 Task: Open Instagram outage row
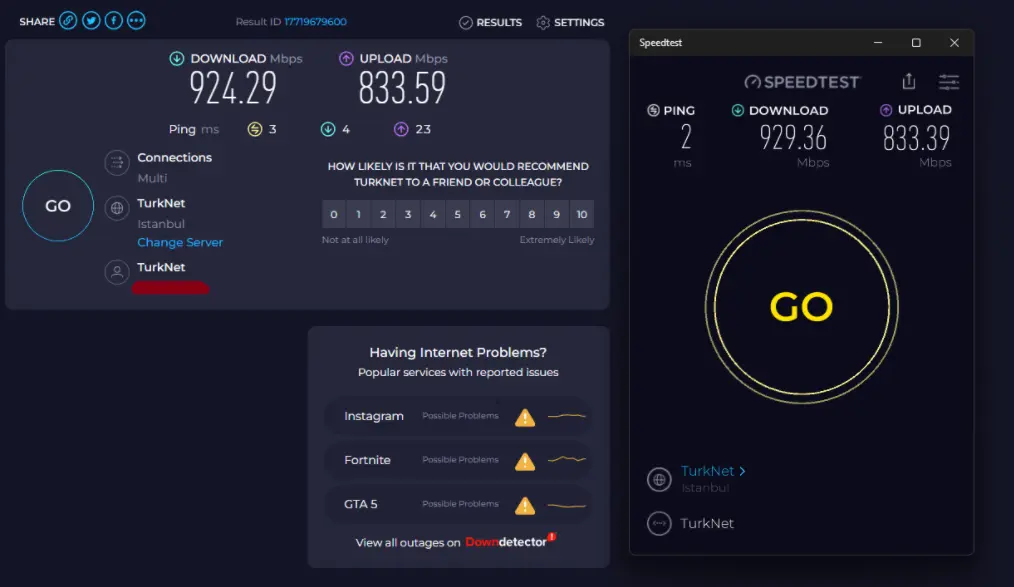point(458,416)
